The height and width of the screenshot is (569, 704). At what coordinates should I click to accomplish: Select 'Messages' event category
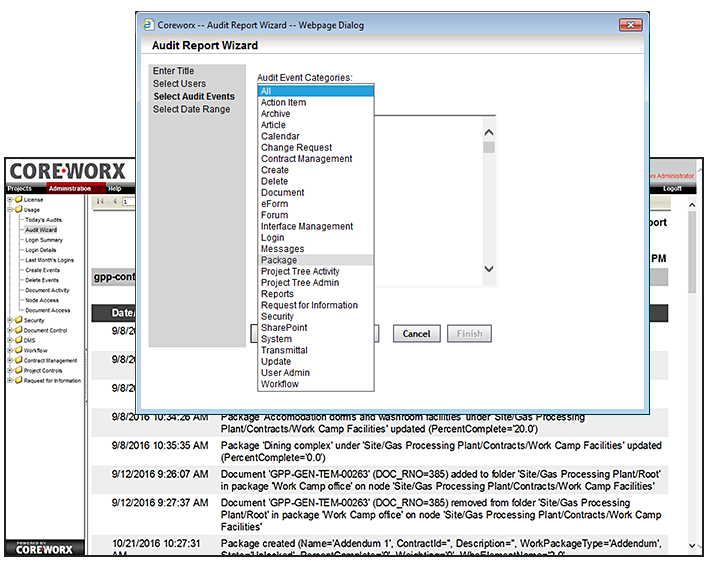[x=315, y=249]
